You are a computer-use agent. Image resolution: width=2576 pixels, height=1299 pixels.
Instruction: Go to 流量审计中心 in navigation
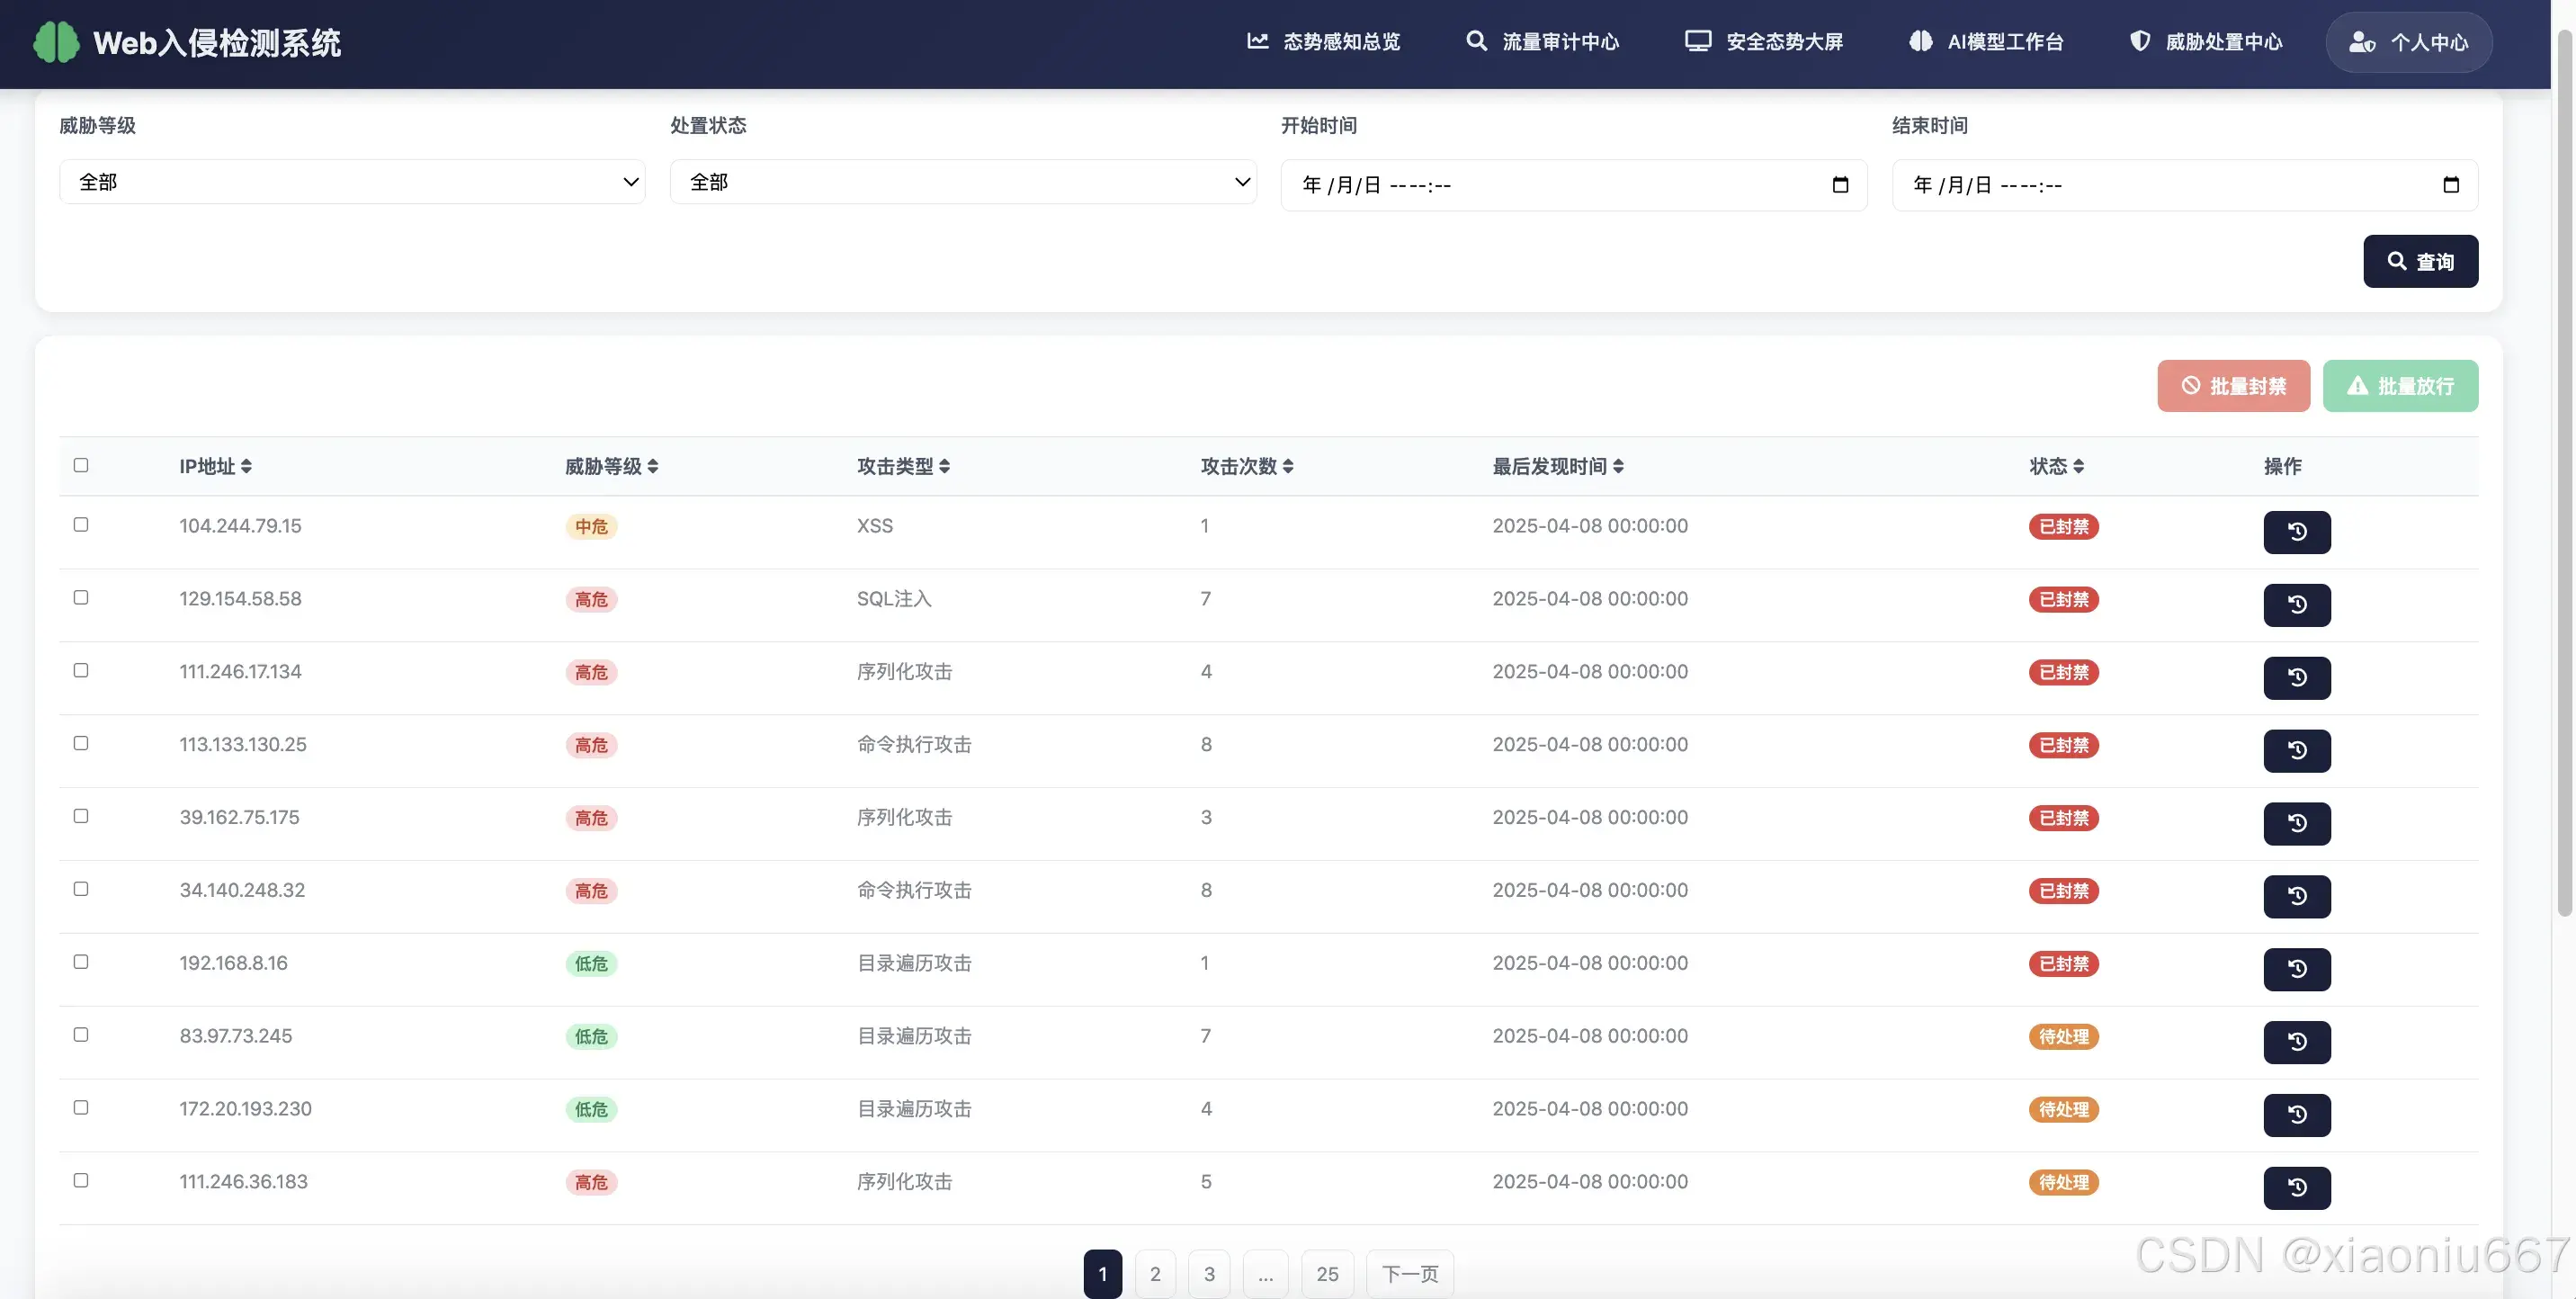[x=1542, y=42]
